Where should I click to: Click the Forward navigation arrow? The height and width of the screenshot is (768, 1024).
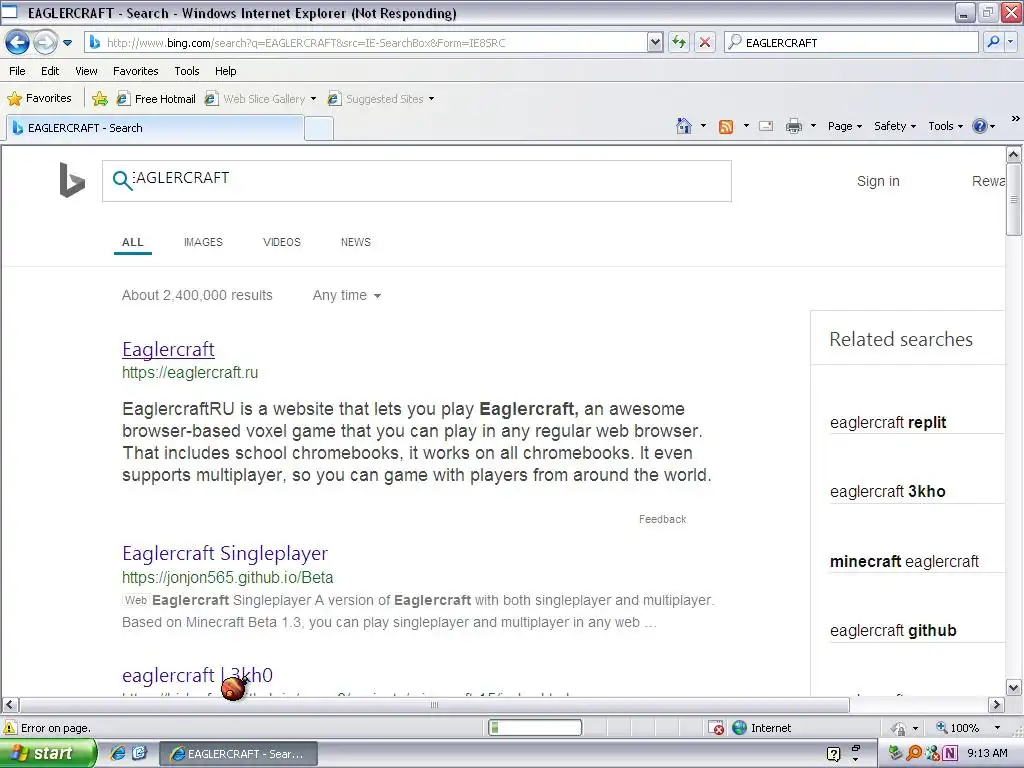(45, 42)
